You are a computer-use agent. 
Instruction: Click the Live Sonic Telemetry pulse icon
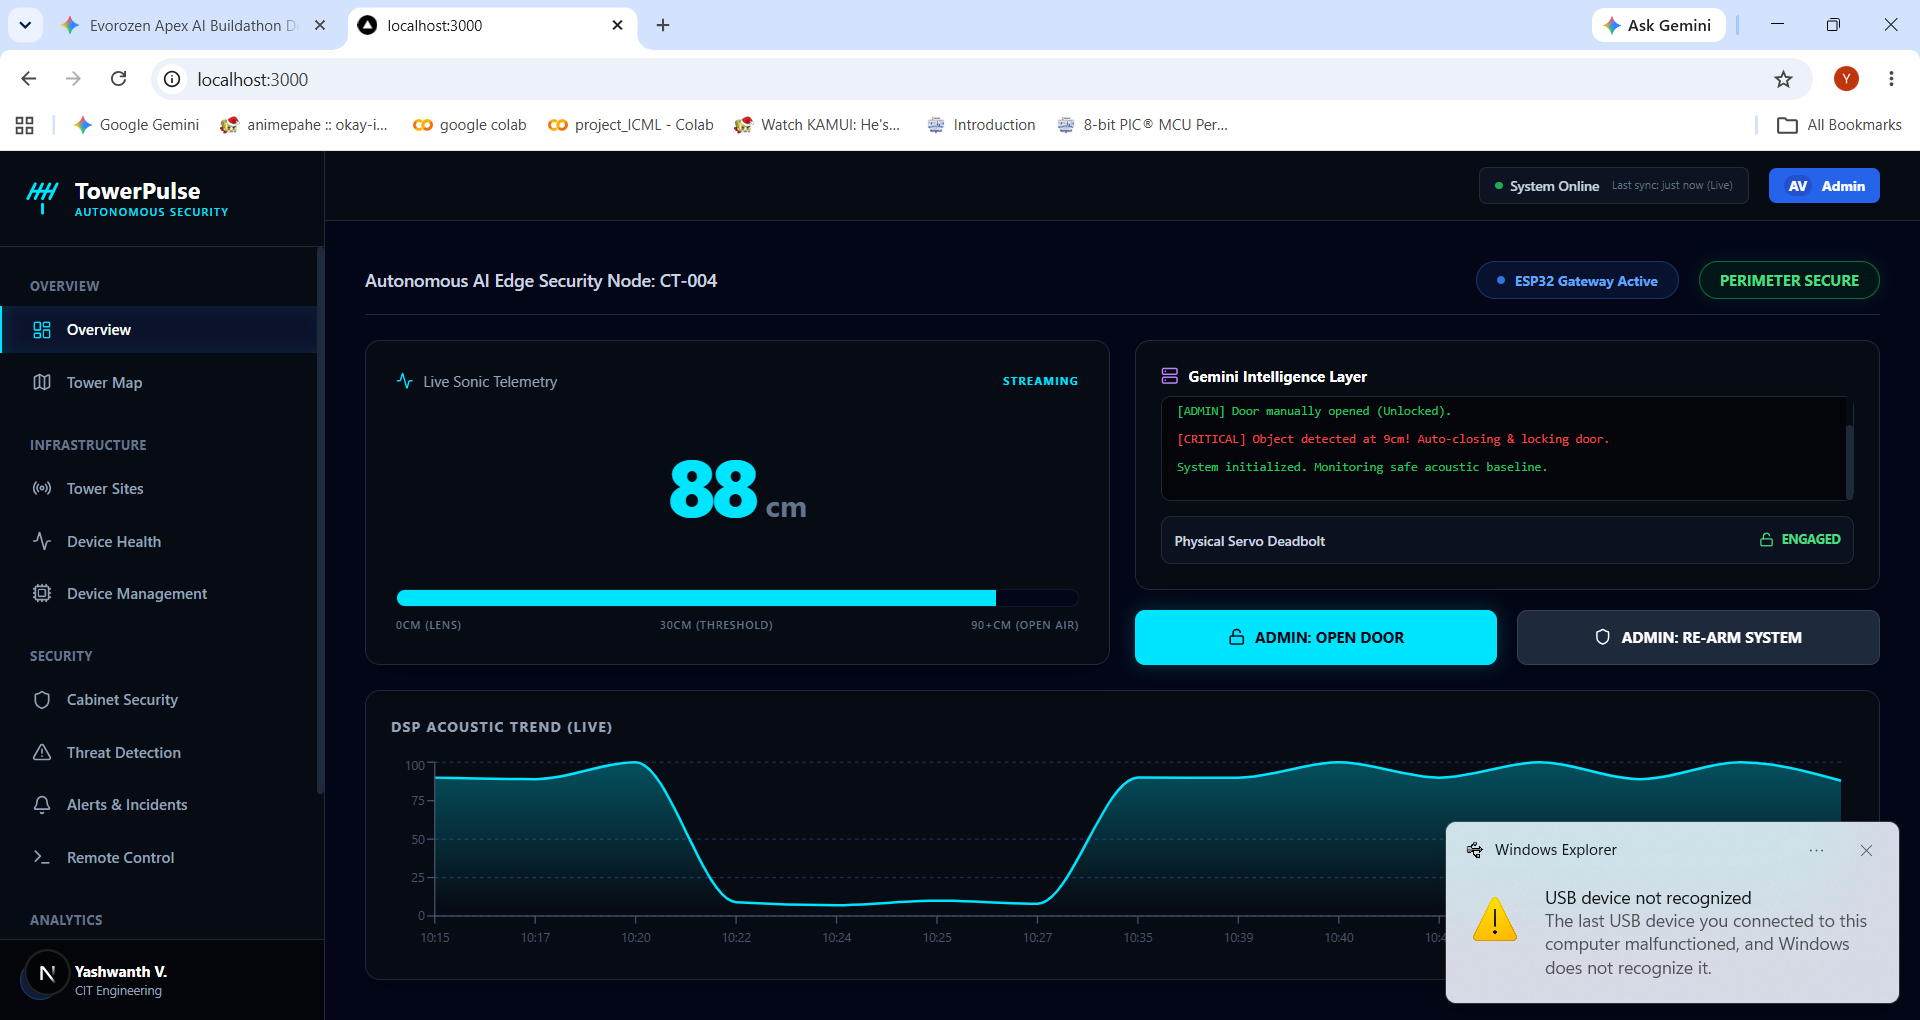point(405,381)
